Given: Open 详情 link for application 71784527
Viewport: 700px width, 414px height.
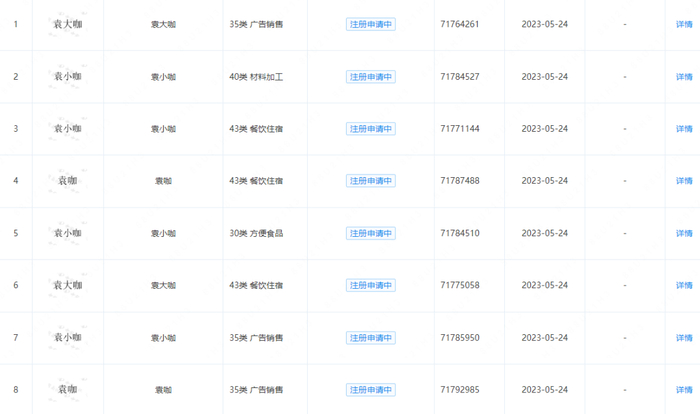Looking at the screenshot, I should [683, 76].
